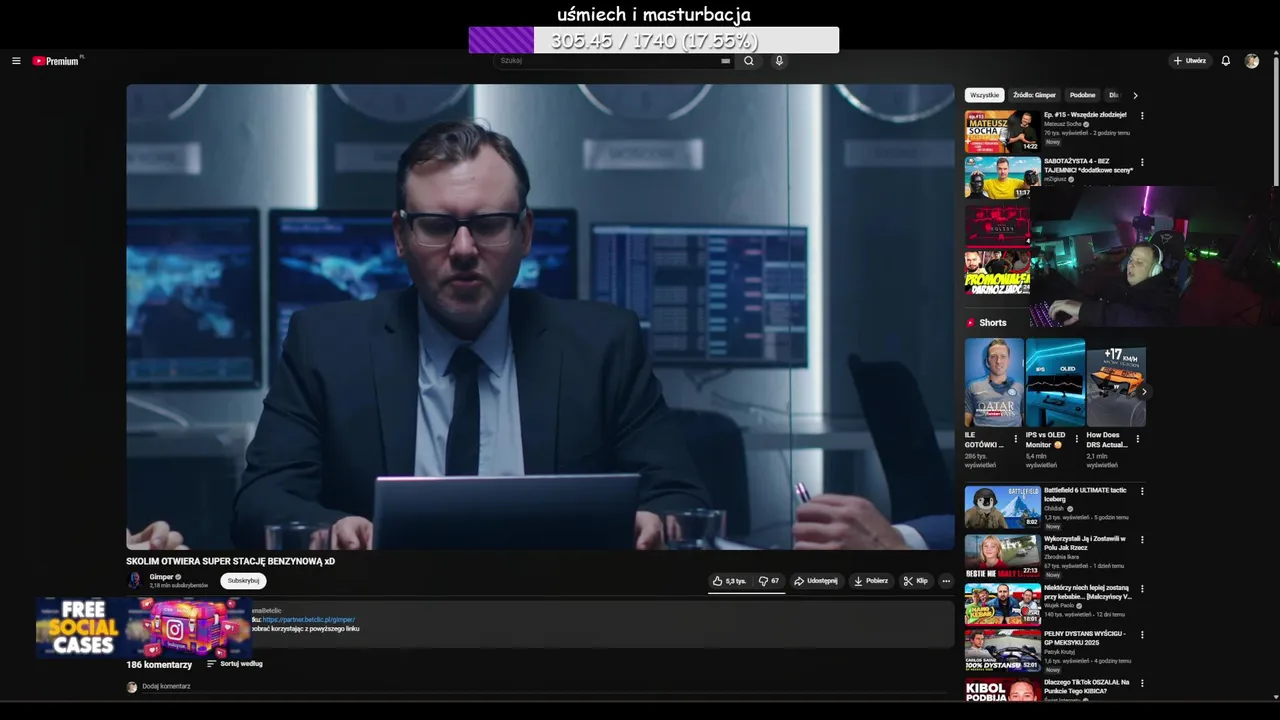Like the video (5,3 tys.)
This screenshot has height=720, width=1280.
(729, 581)
